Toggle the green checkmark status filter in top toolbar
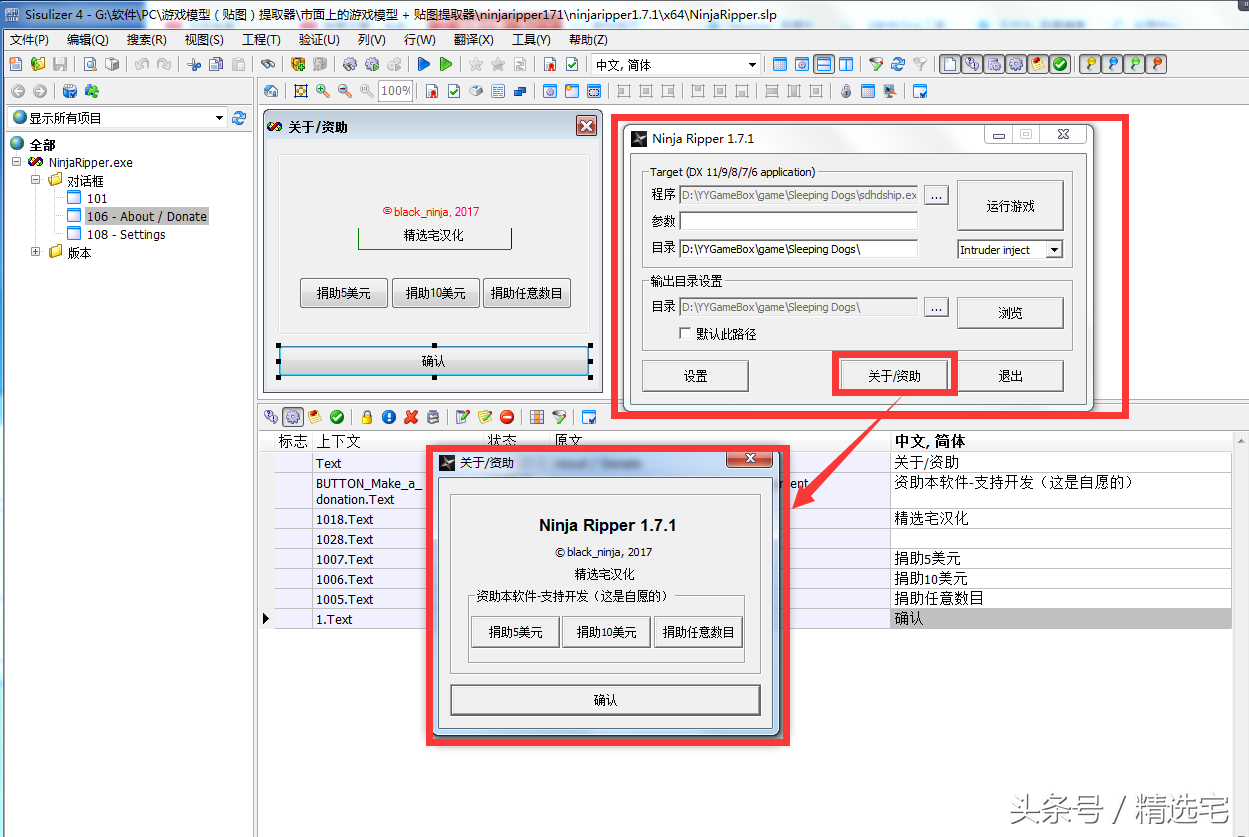The image size is (1249, 837). 1060,64
